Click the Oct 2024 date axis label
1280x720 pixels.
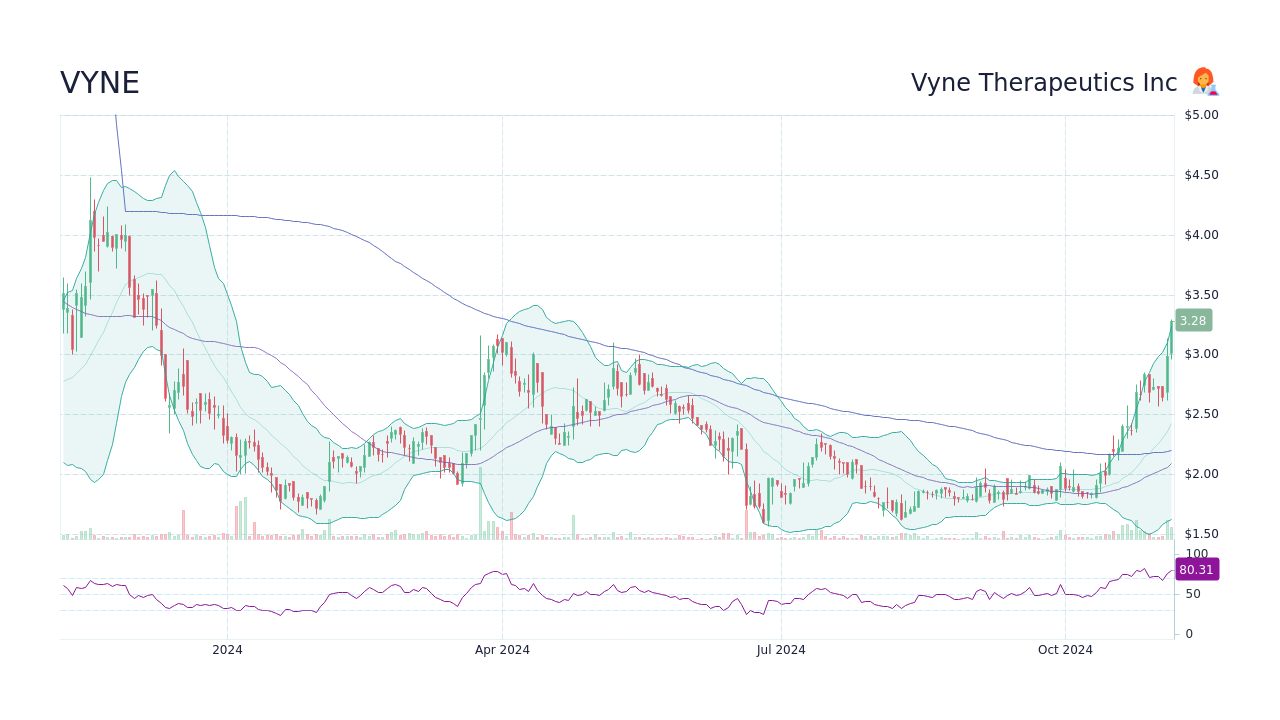click(x=1065, y=650)
